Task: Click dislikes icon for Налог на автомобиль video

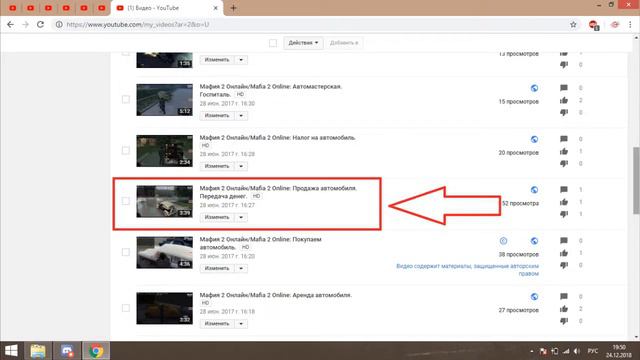Action: coord(564,163)
